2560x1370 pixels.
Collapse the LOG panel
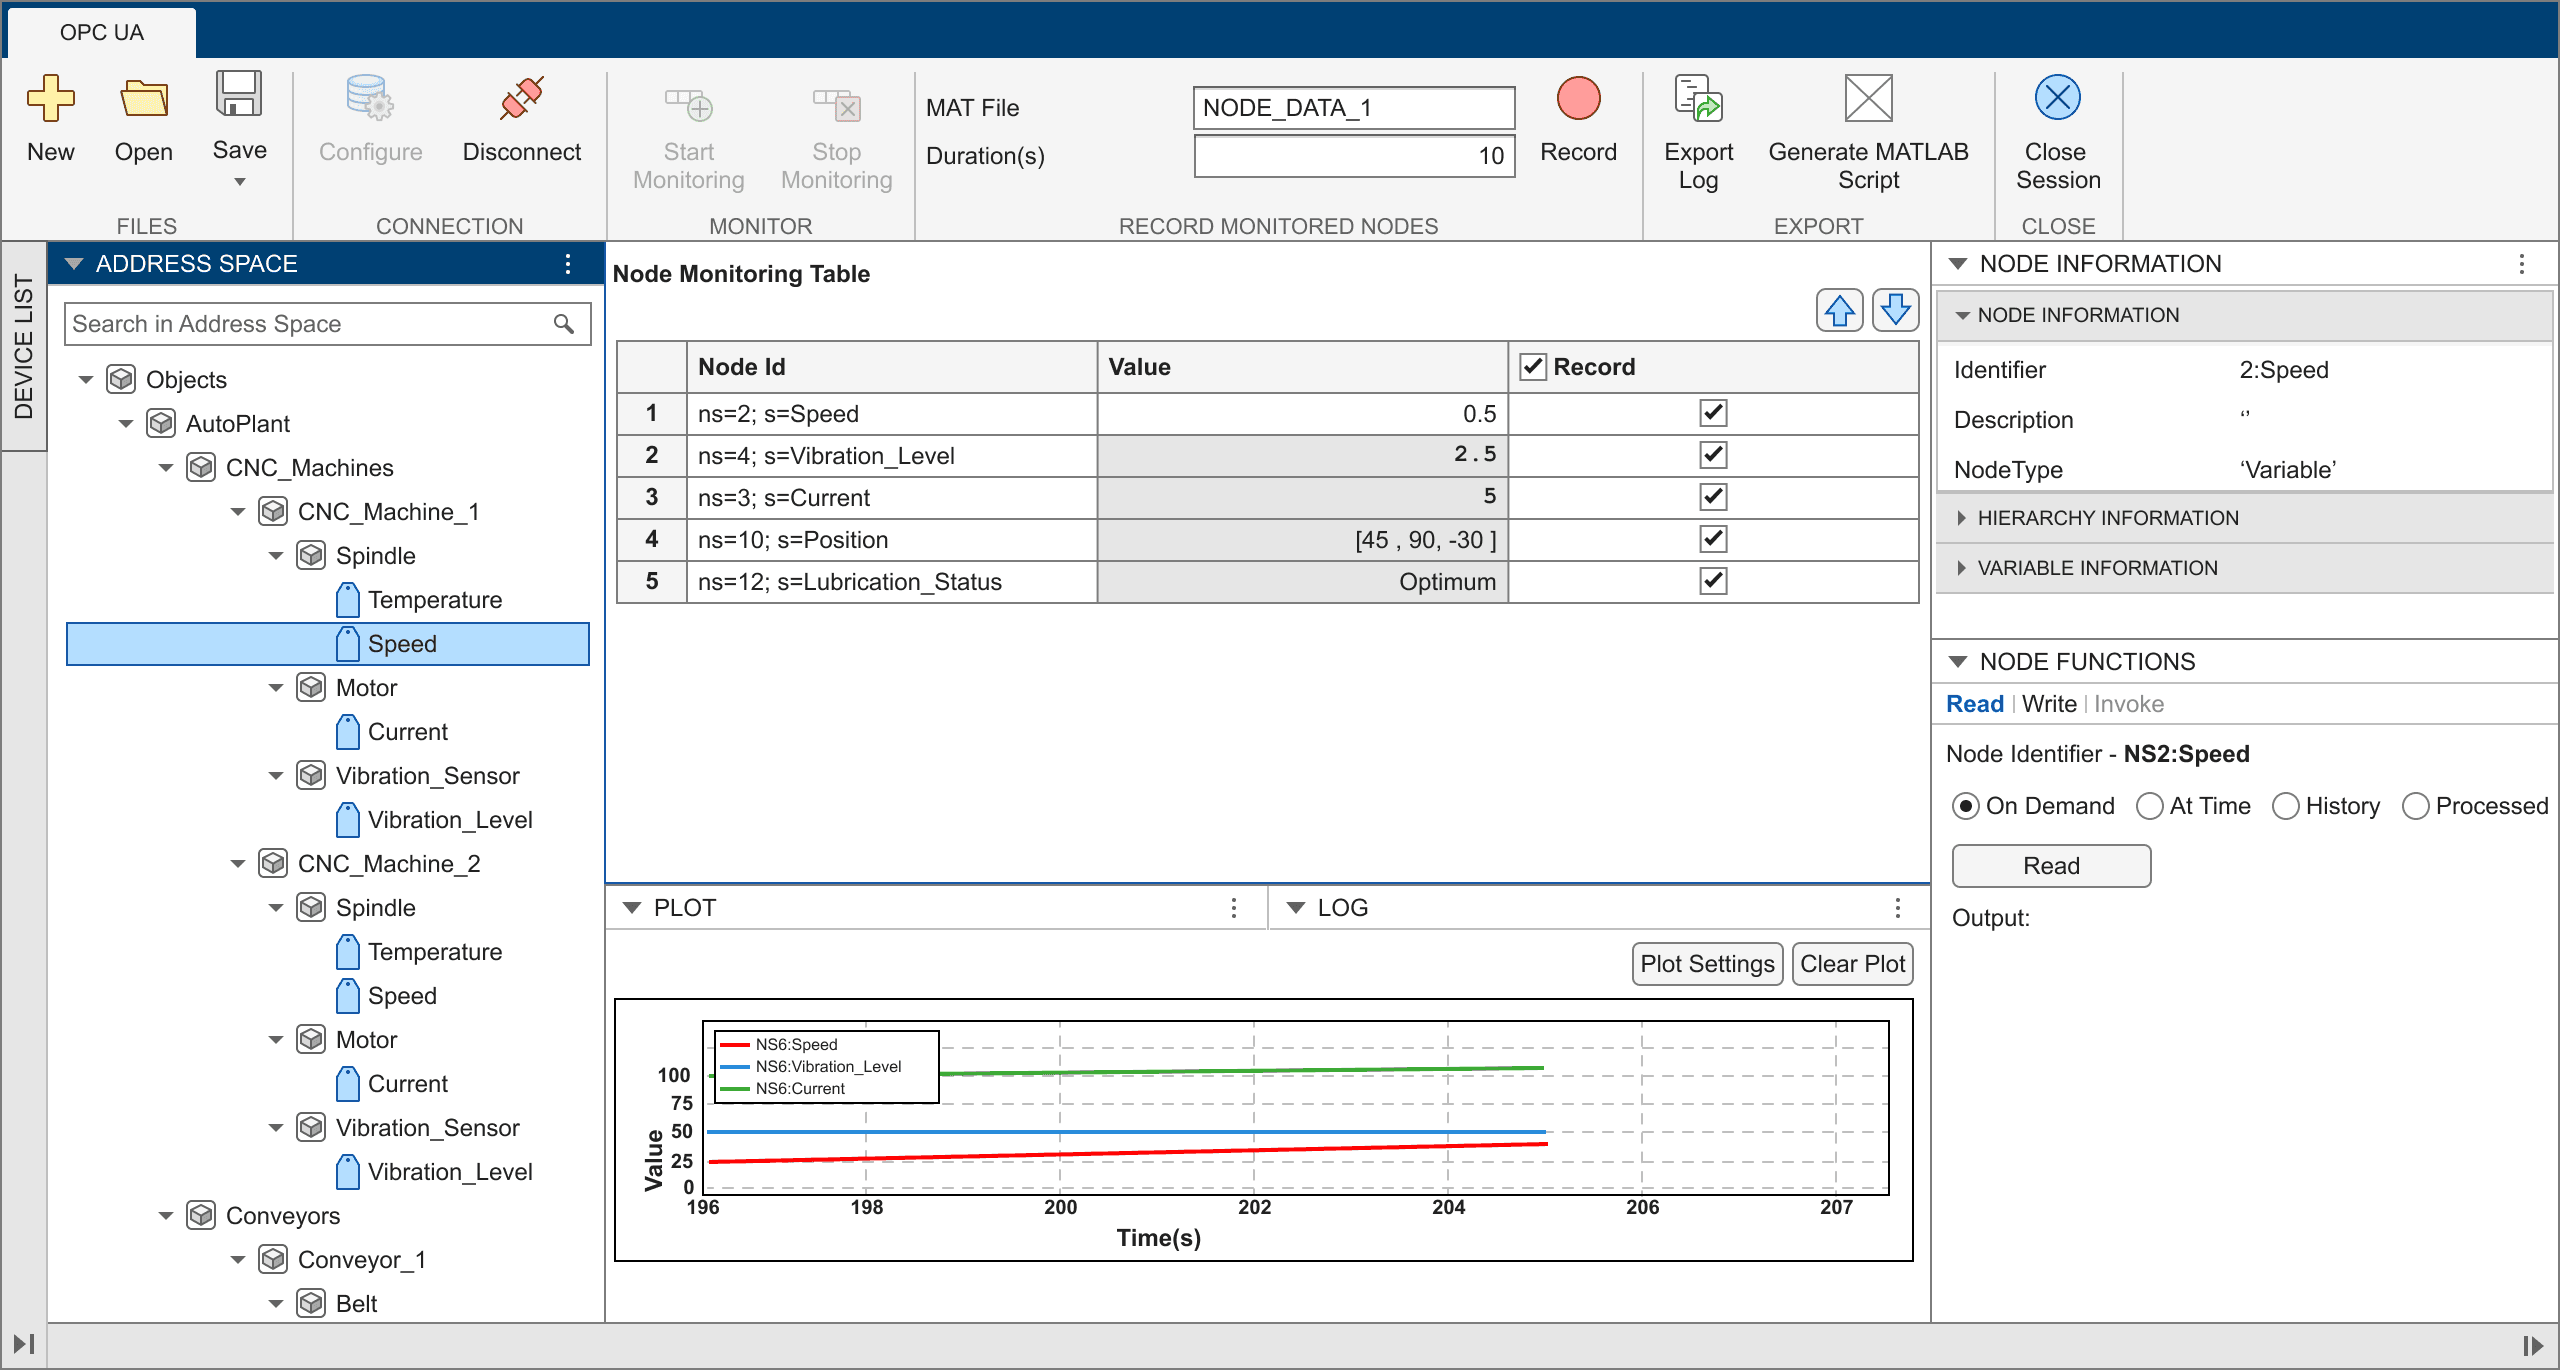[1295, 908]
